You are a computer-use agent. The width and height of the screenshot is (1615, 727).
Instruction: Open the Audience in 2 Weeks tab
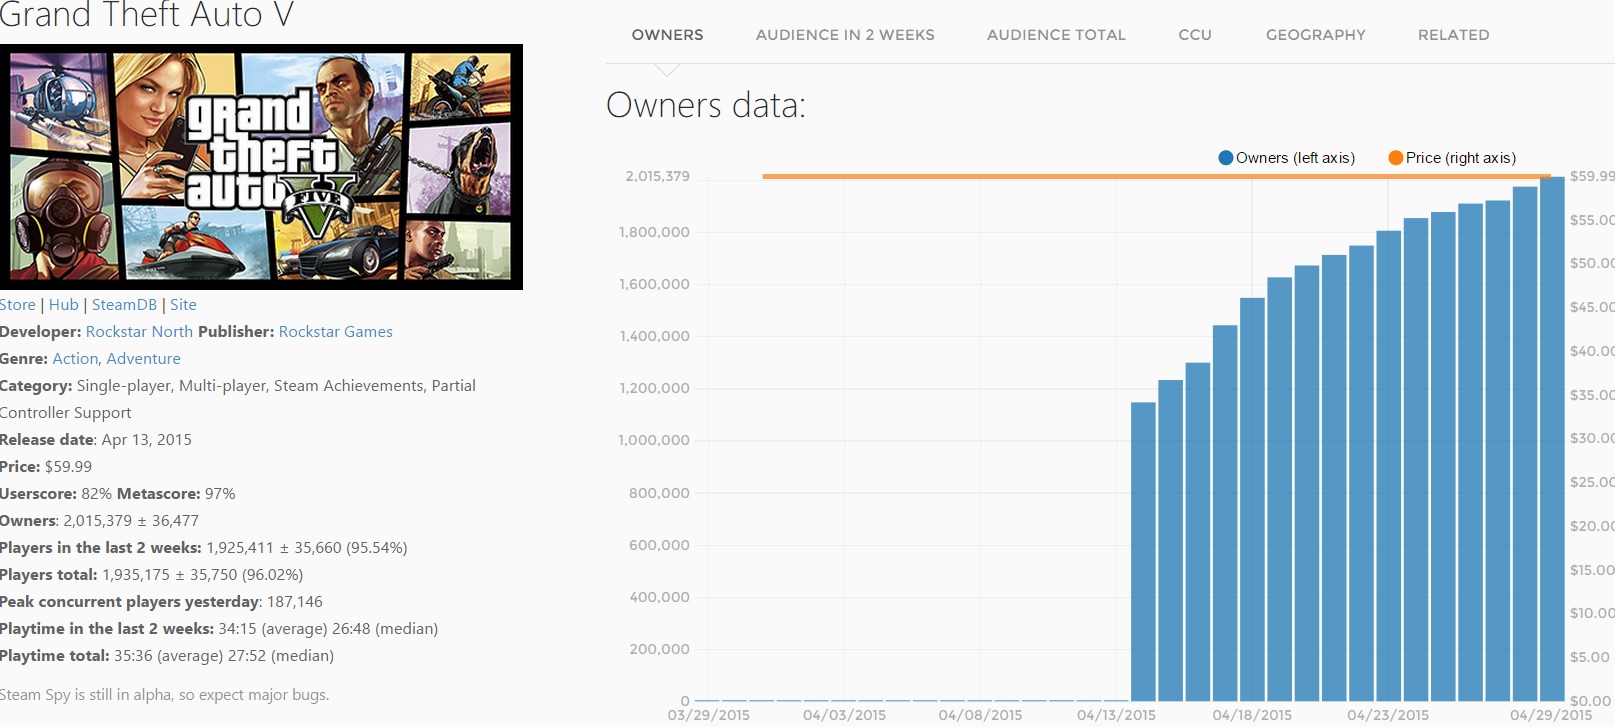pos(845,35)
